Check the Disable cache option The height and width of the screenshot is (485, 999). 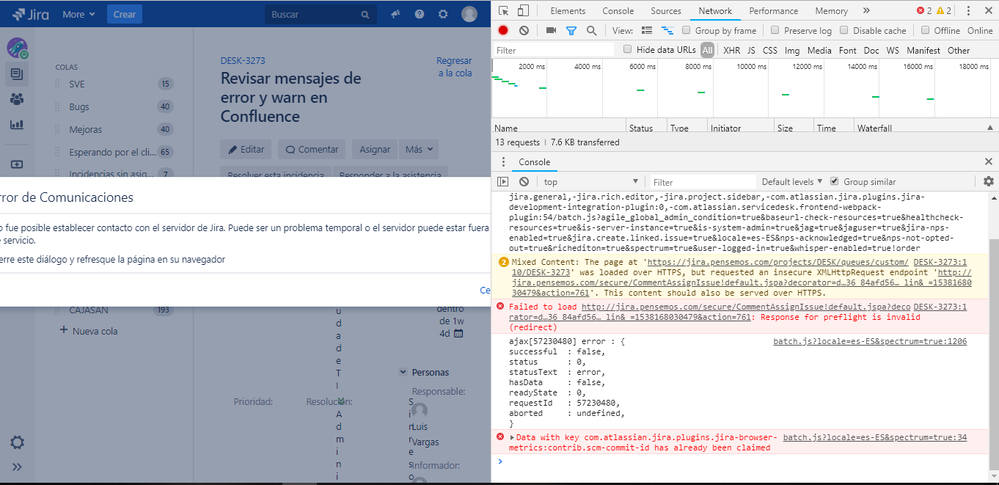[844, 30]
